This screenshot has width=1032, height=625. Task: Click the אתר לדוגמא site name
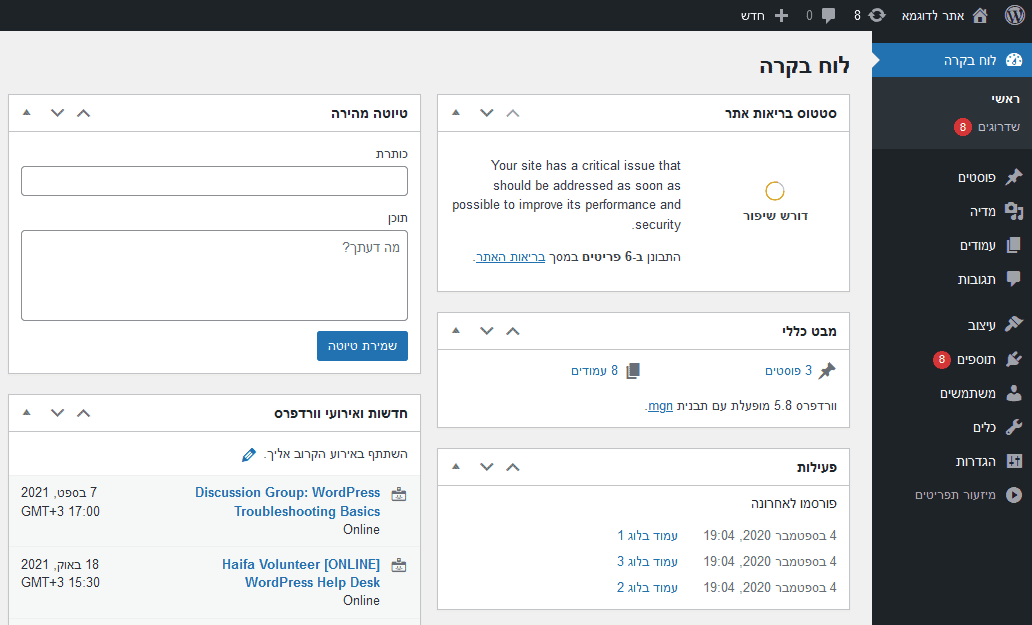coord(933,16)
